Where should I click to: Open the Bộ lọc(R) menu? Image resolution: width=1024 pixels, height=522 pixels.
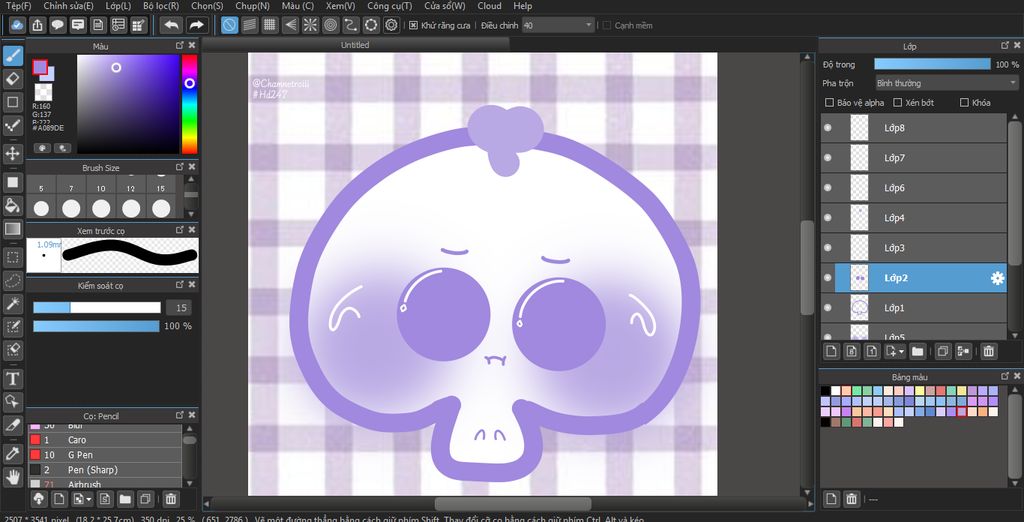[161, 6]
